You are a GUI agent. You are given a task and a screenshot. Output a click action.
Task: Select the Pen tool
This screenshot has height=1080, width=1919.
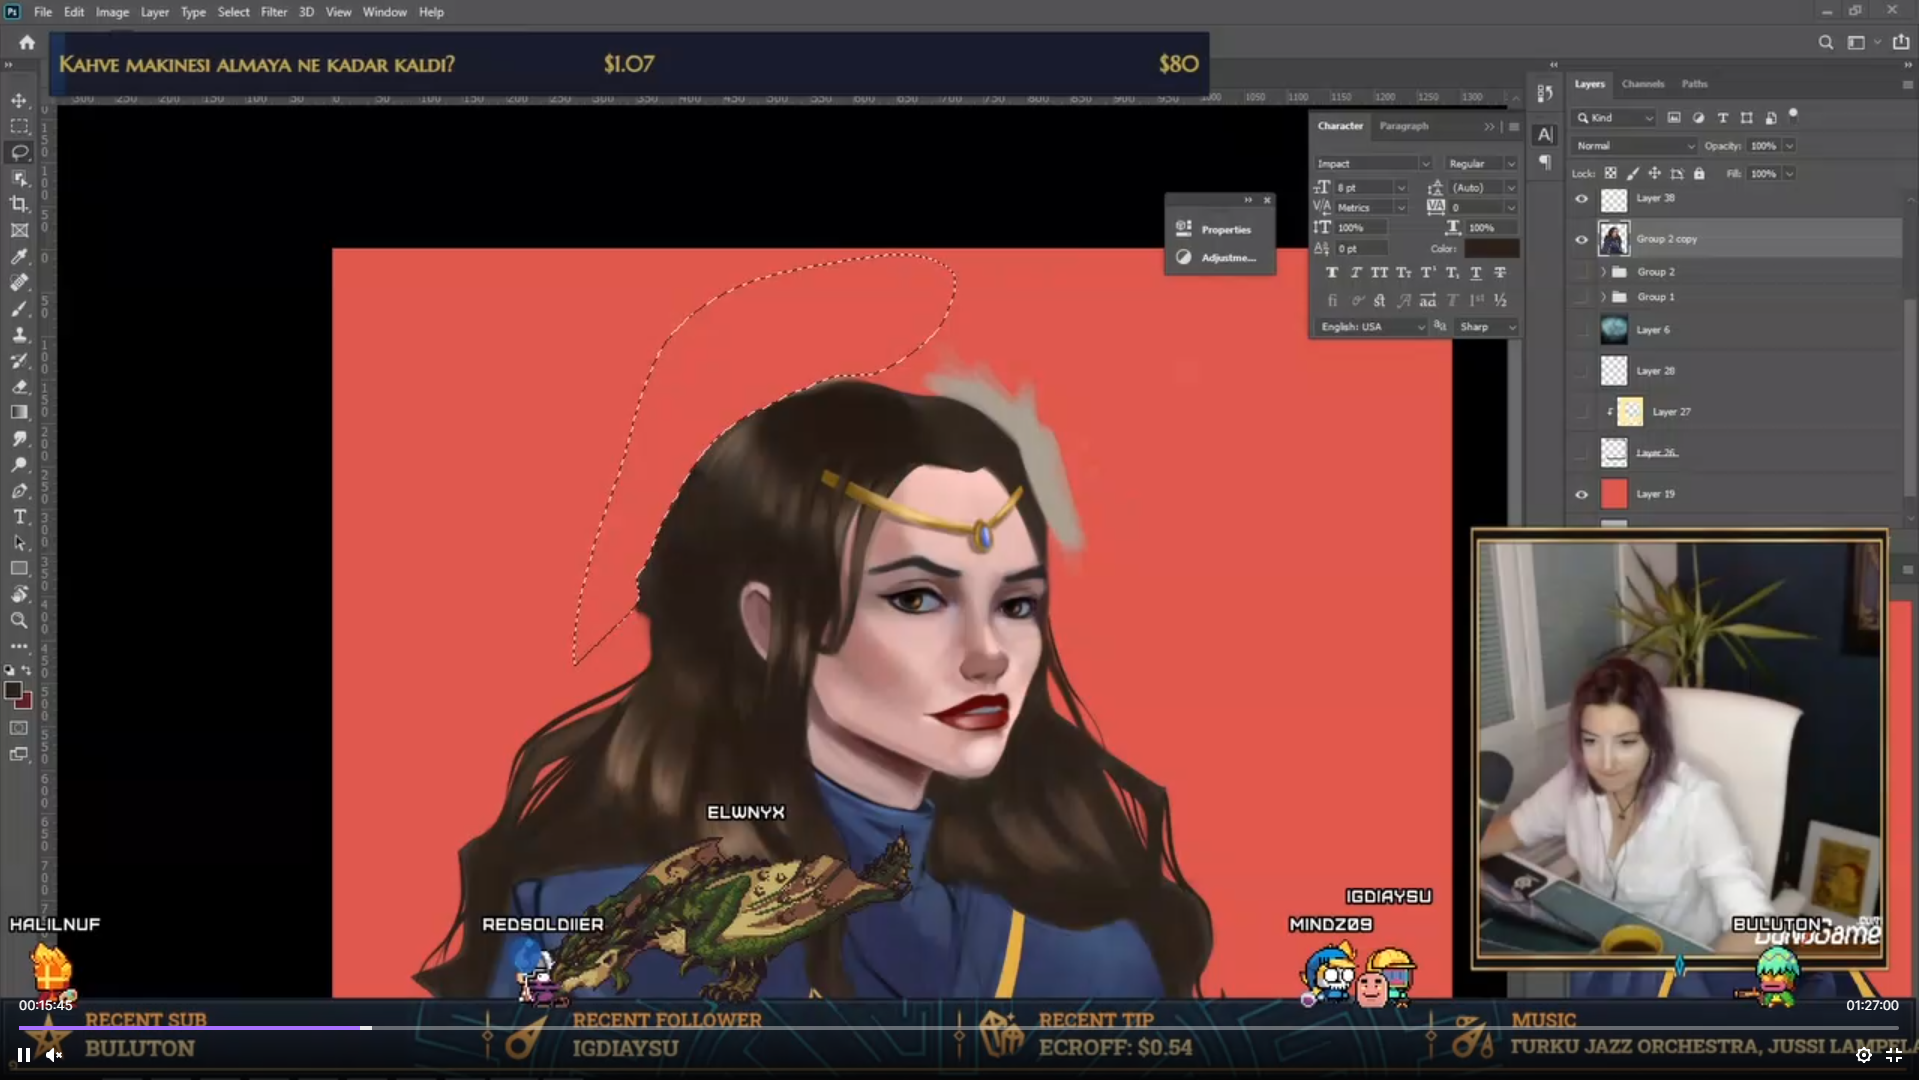pyautogui.click(x=19, y=490)
